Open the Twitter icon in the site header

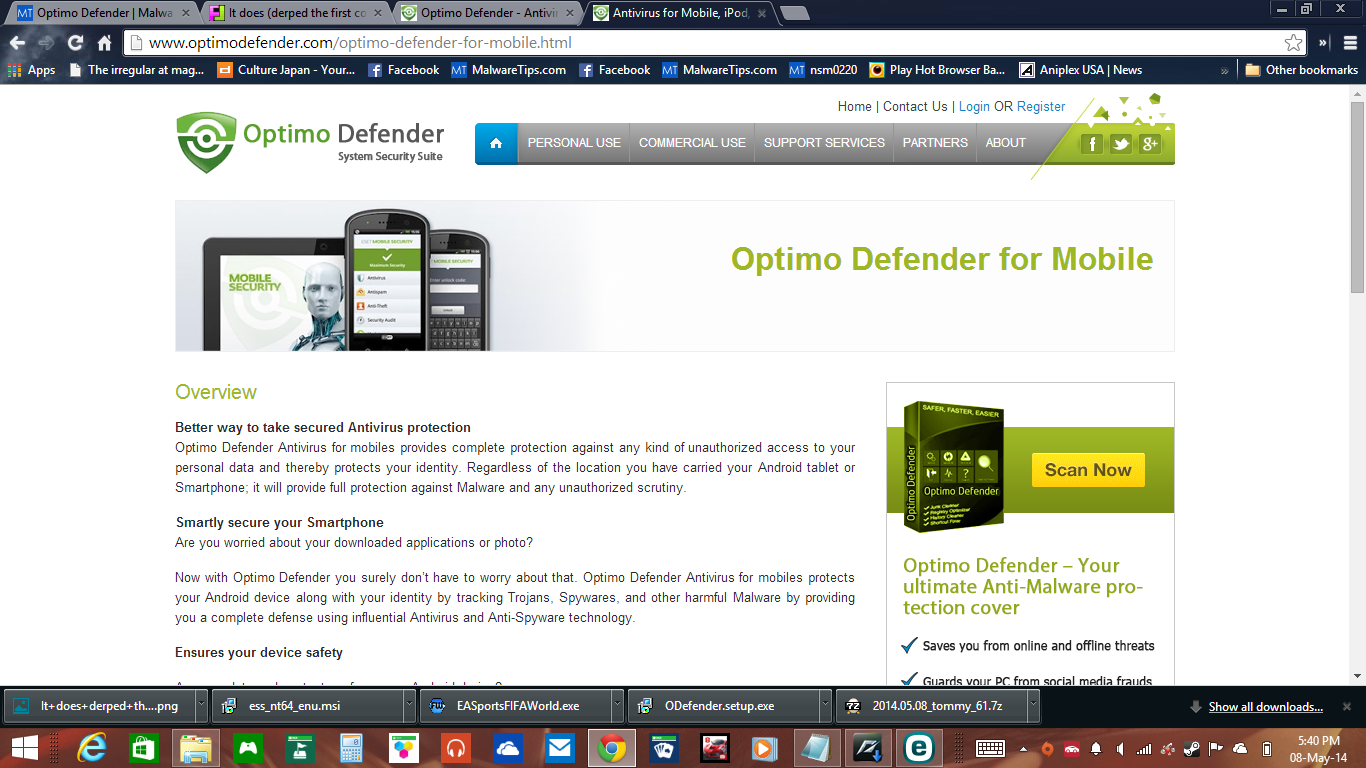1121,144
